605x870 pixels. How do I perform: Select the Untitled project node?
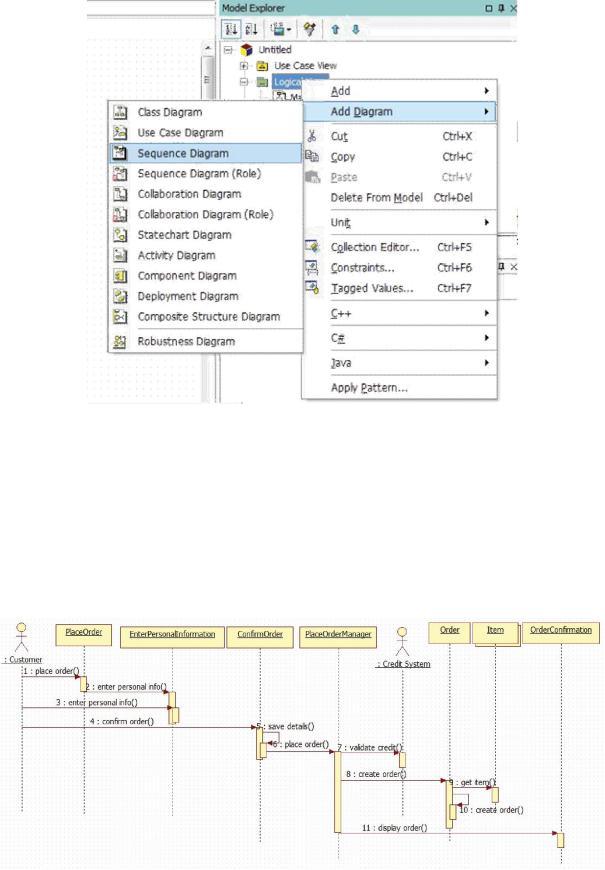275,50
